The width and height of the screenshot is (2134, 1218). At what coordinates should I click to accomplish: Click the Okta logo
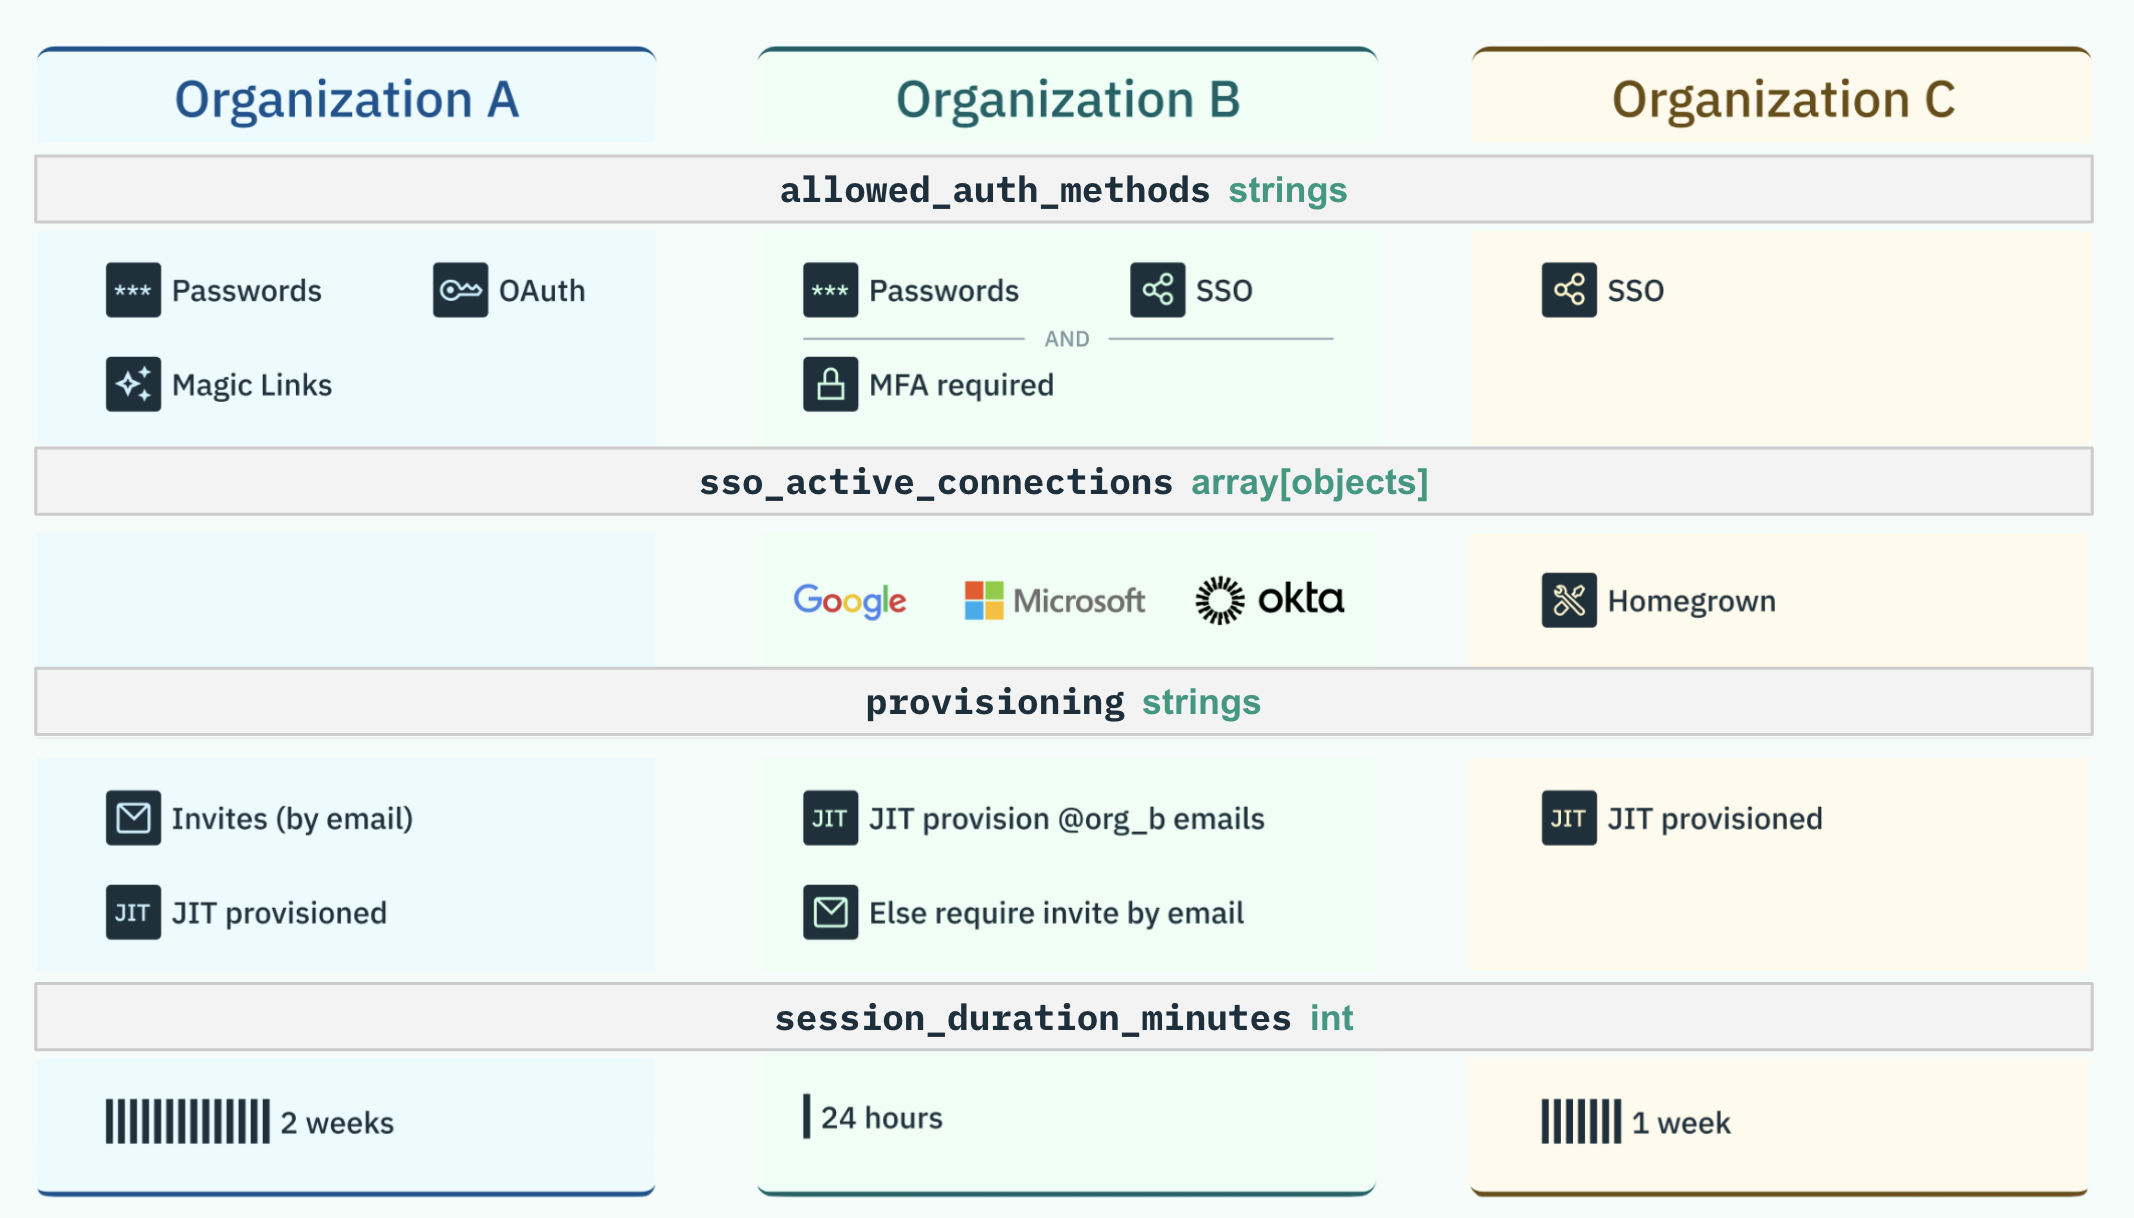pyautogui.click(x=1270, y=600)
